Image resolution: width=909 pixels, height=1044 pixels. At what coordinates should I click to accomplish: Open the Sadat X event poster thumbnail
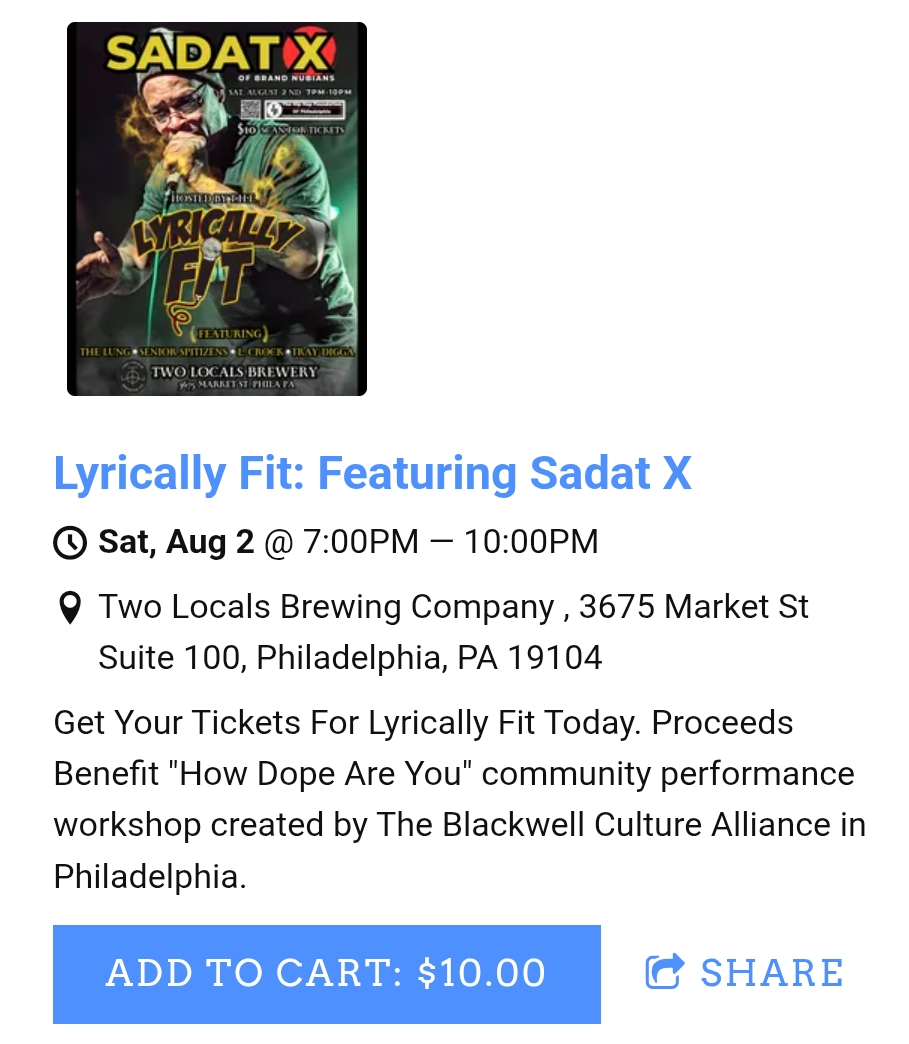click(217, 209)
